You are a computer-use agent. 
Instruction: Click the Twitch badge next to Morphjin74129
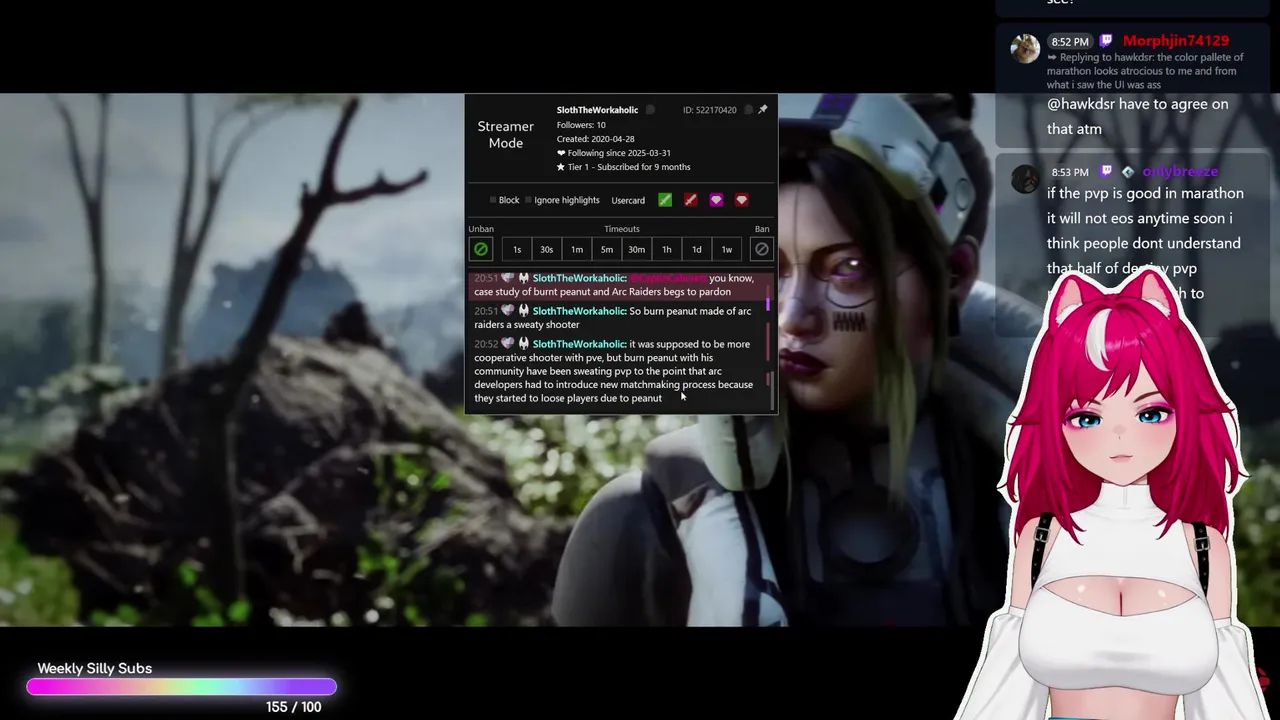(1106, 41)
